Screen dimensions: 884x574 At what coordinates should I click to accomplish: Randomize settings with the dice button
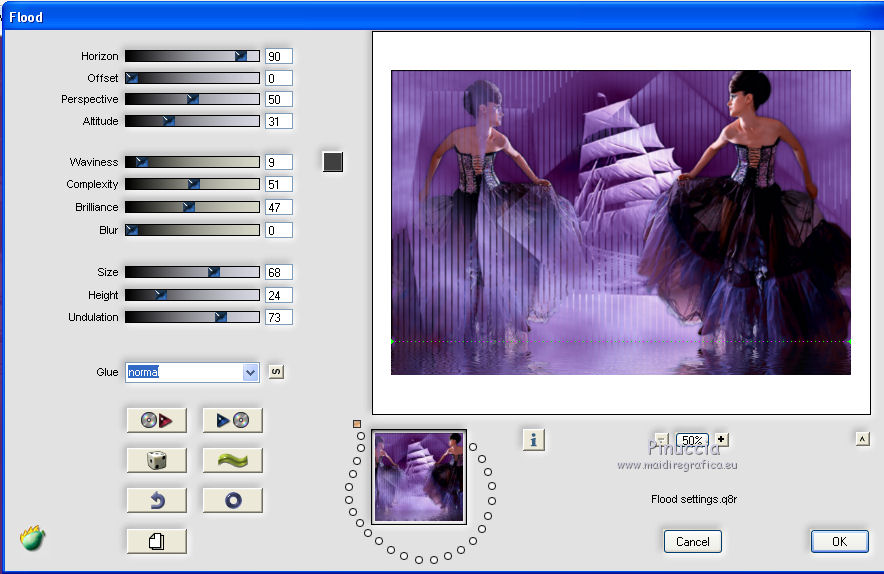(157, 460)
